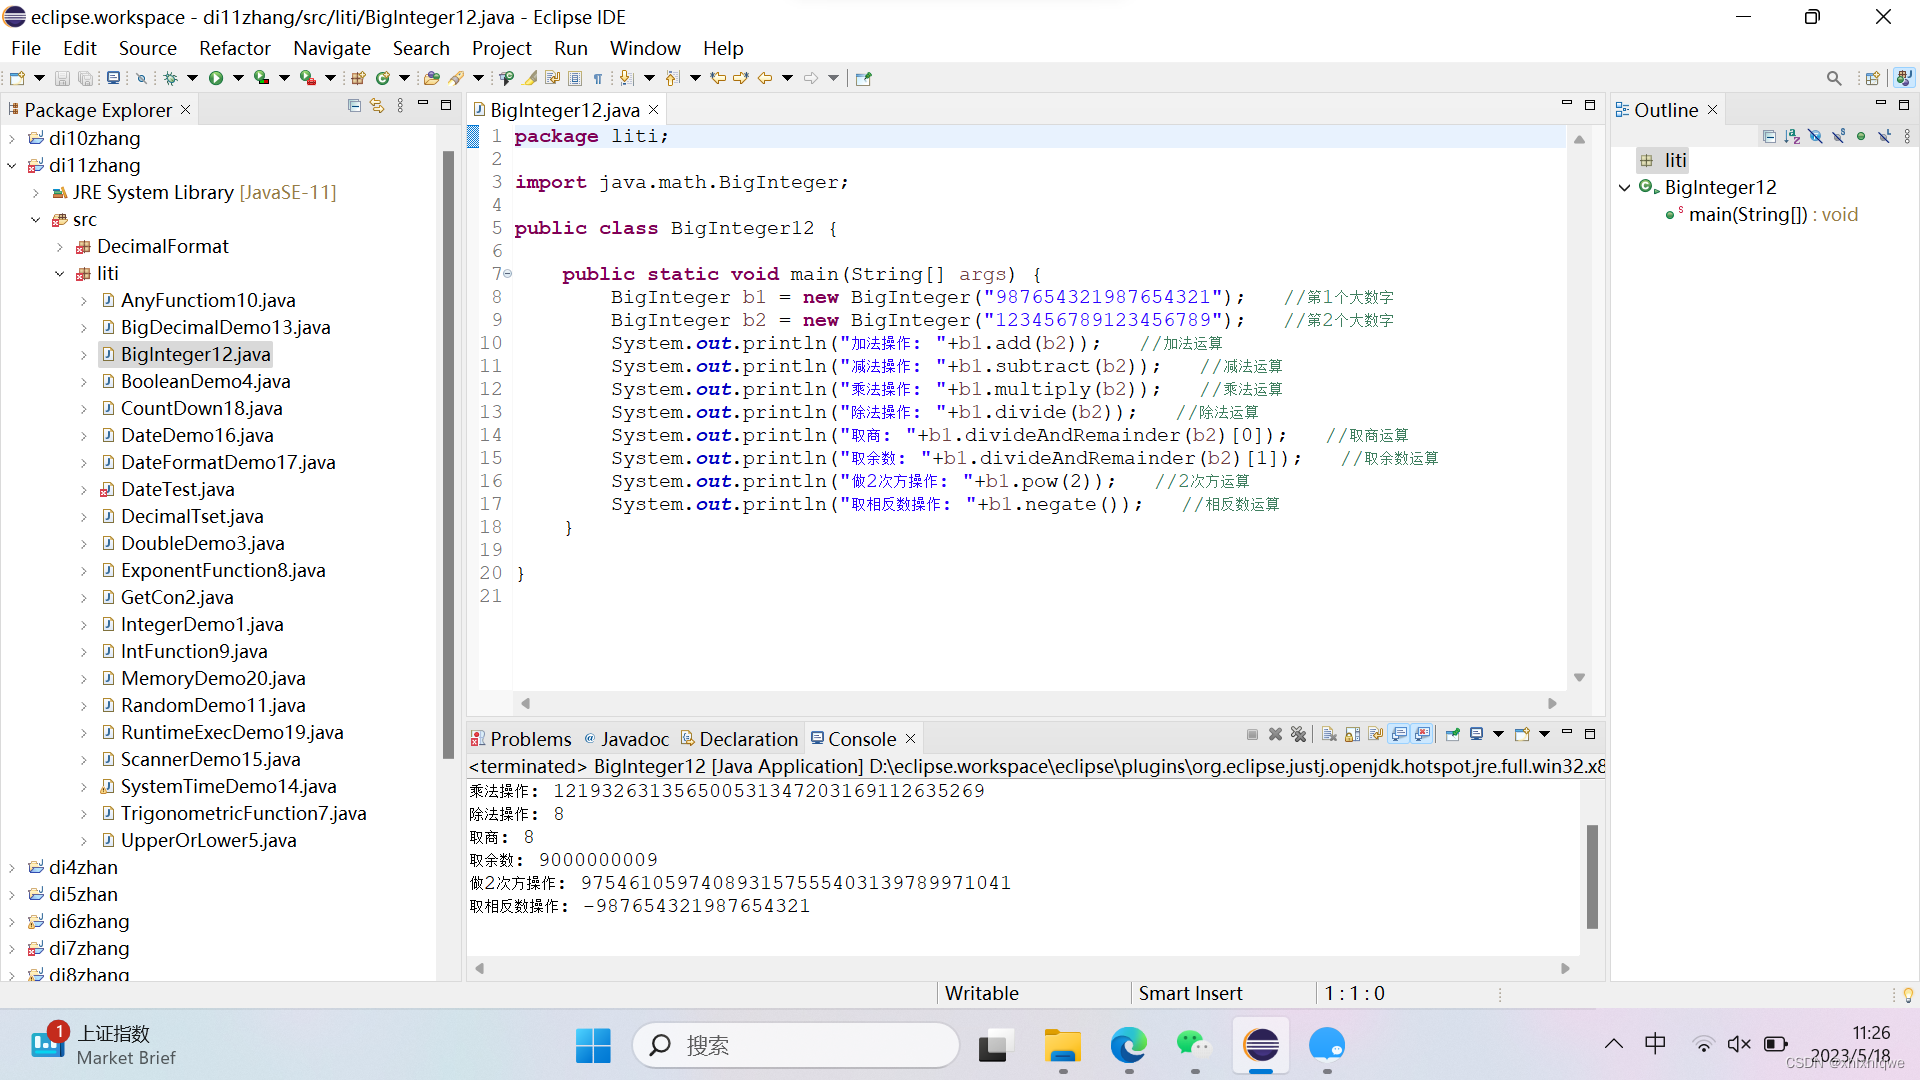Toggle Link with Editor in Package Explorer
The height and width of the screenshot is (1080, 1920).
click(377, 106)
